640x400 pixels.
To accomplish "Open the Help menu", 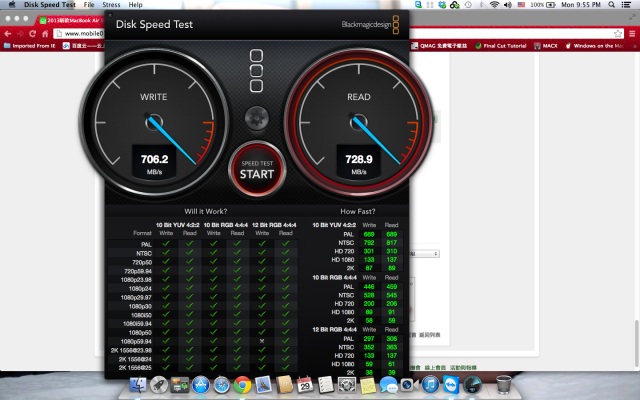I will 136,4.
